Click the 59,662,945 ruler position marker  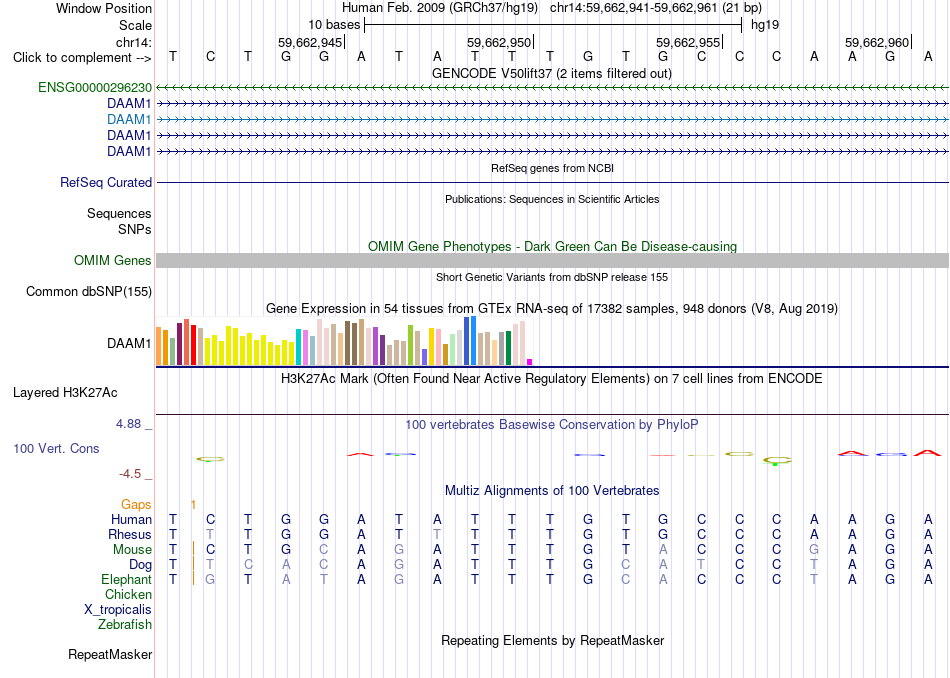pos(311,42)
